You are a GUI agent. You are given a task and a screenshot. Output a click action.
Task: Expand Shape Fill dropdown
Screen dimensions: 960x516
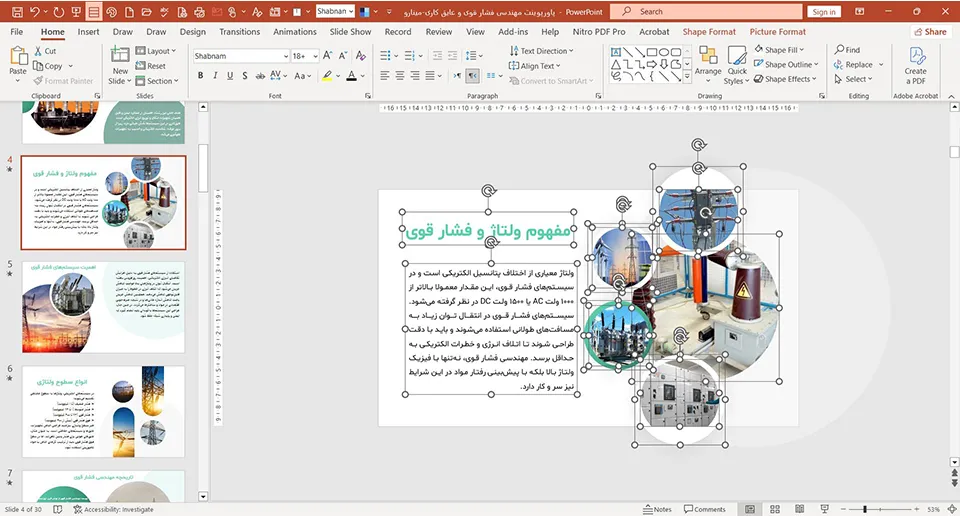point(779,50)
